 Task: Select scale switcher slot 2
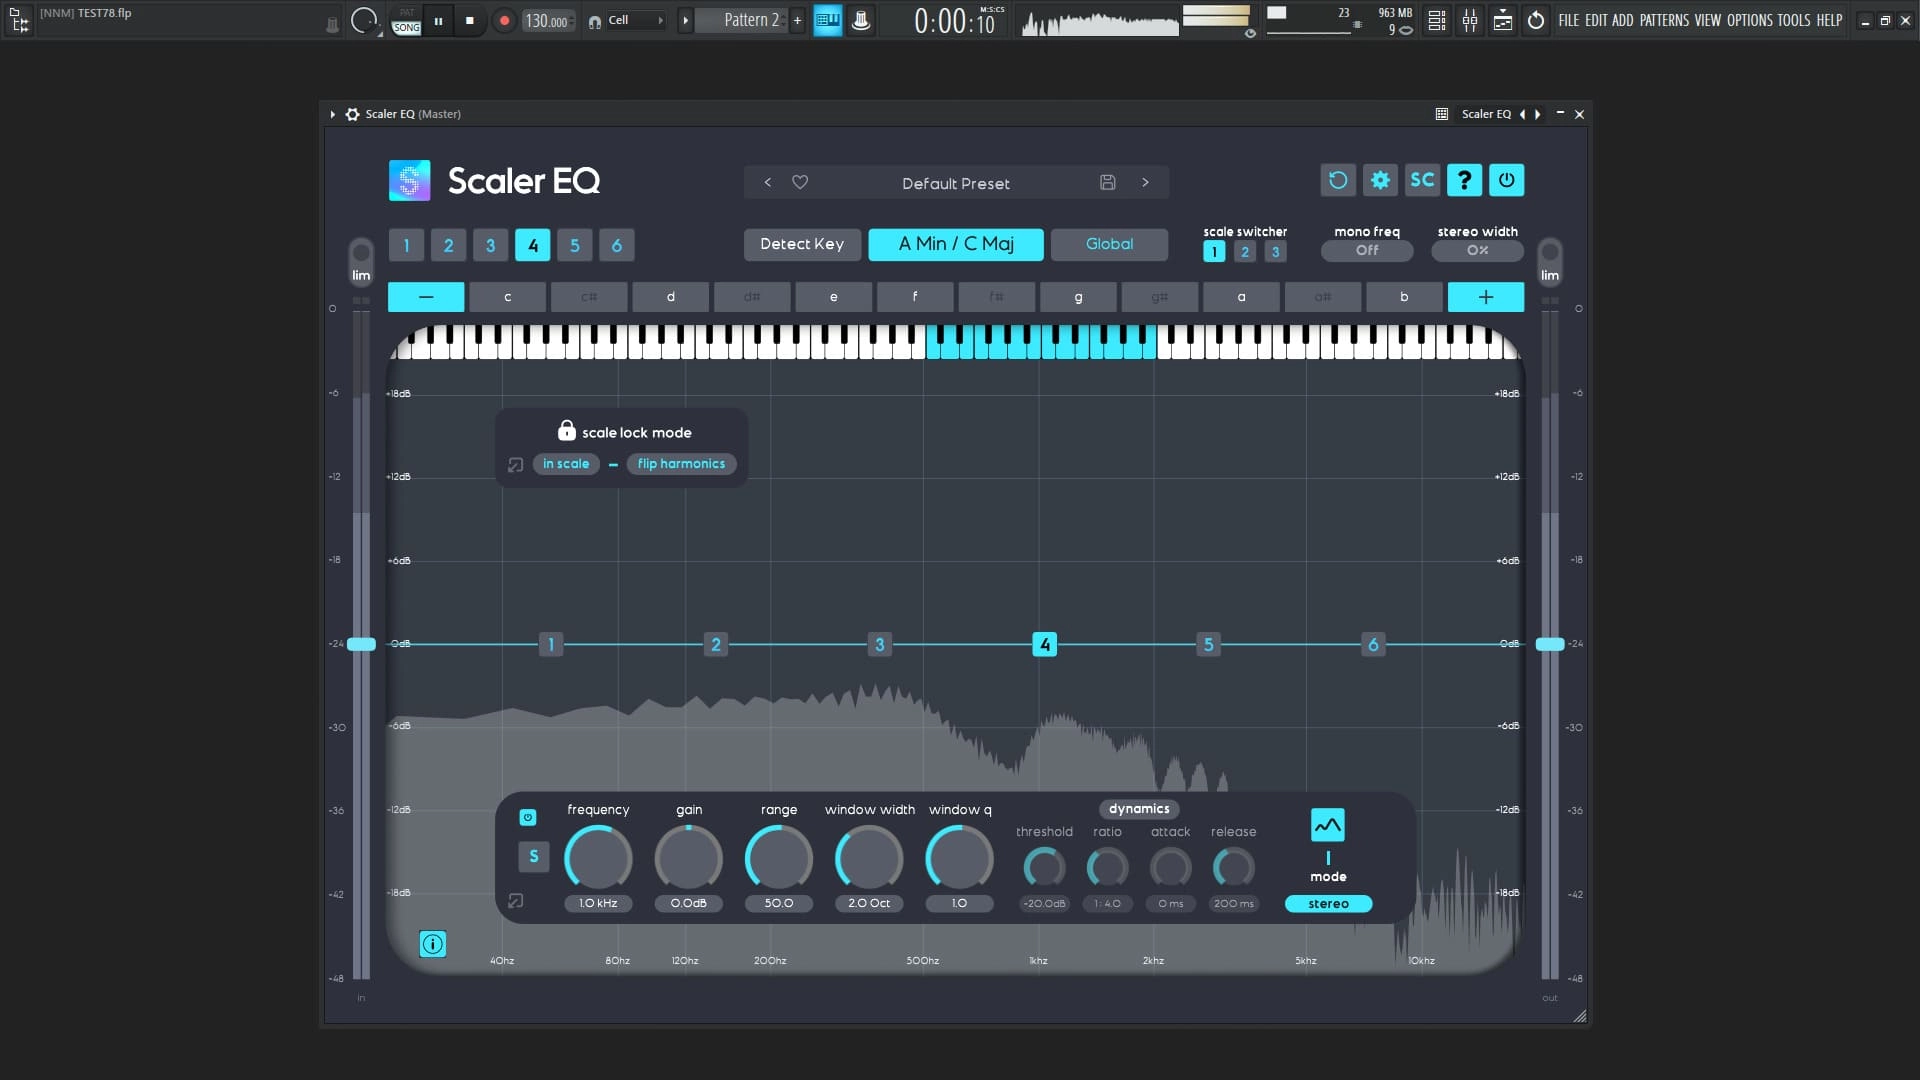tap(1245, 252)
